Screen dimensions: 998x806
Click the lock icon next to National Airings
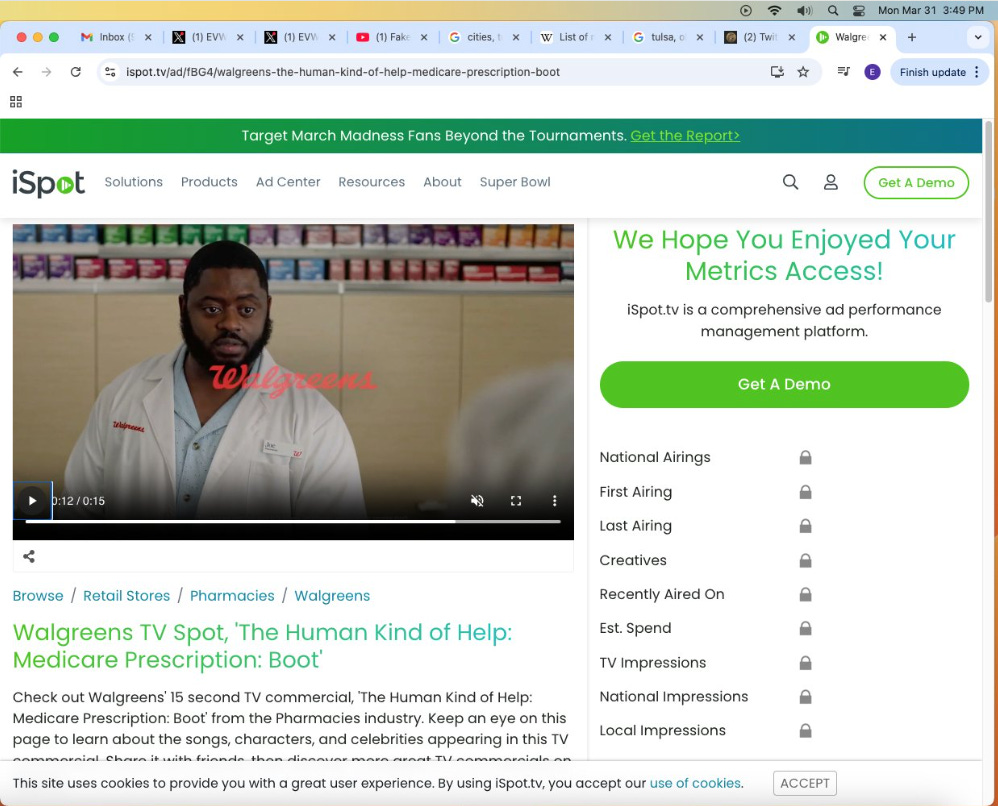pyautogui.click(x=805, y=457)
